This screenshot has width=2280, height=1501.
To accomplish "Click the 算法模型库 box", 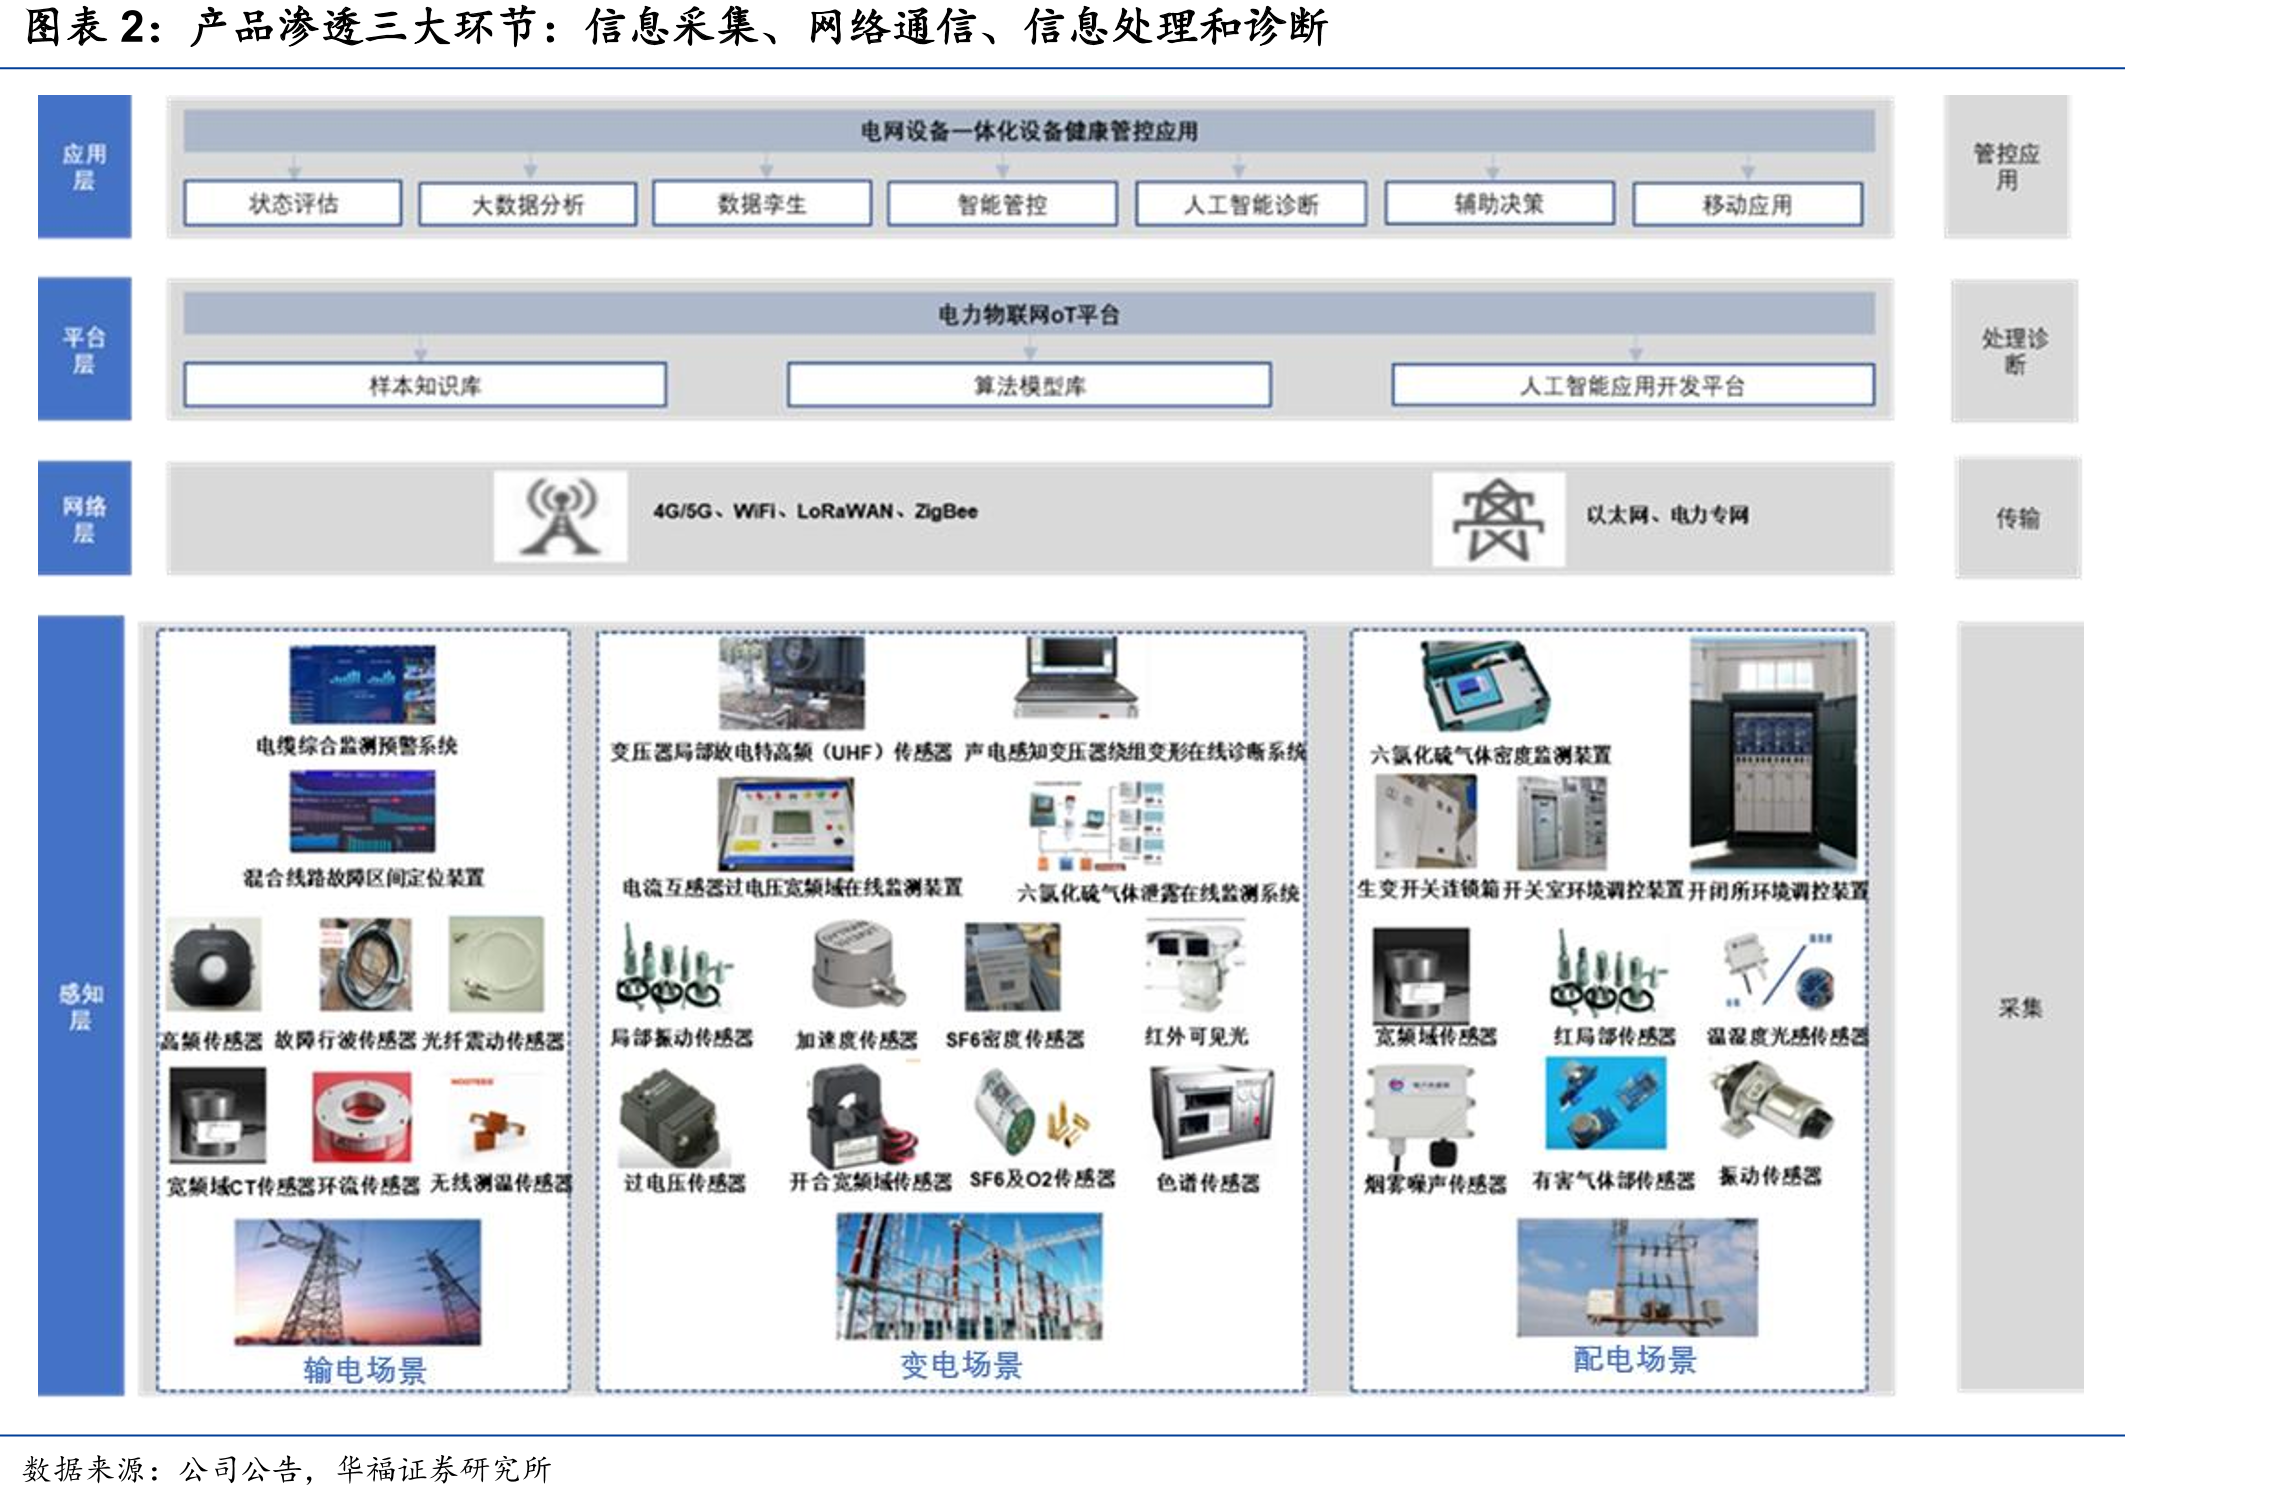I will 1029,385.
